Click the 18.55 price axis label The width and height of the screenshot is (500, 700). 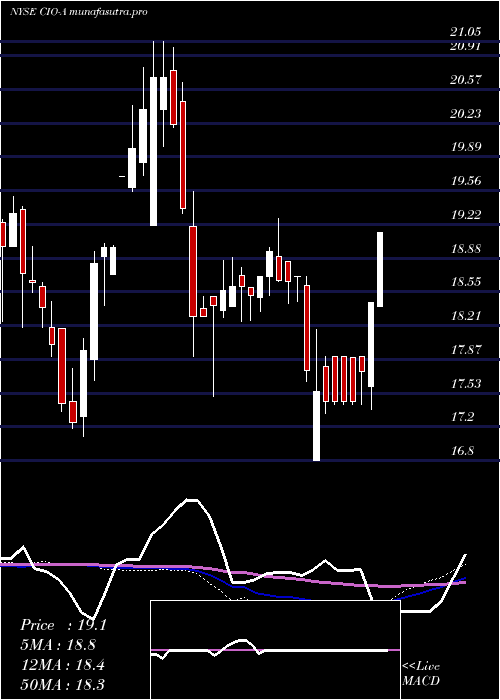click(466, 282)
